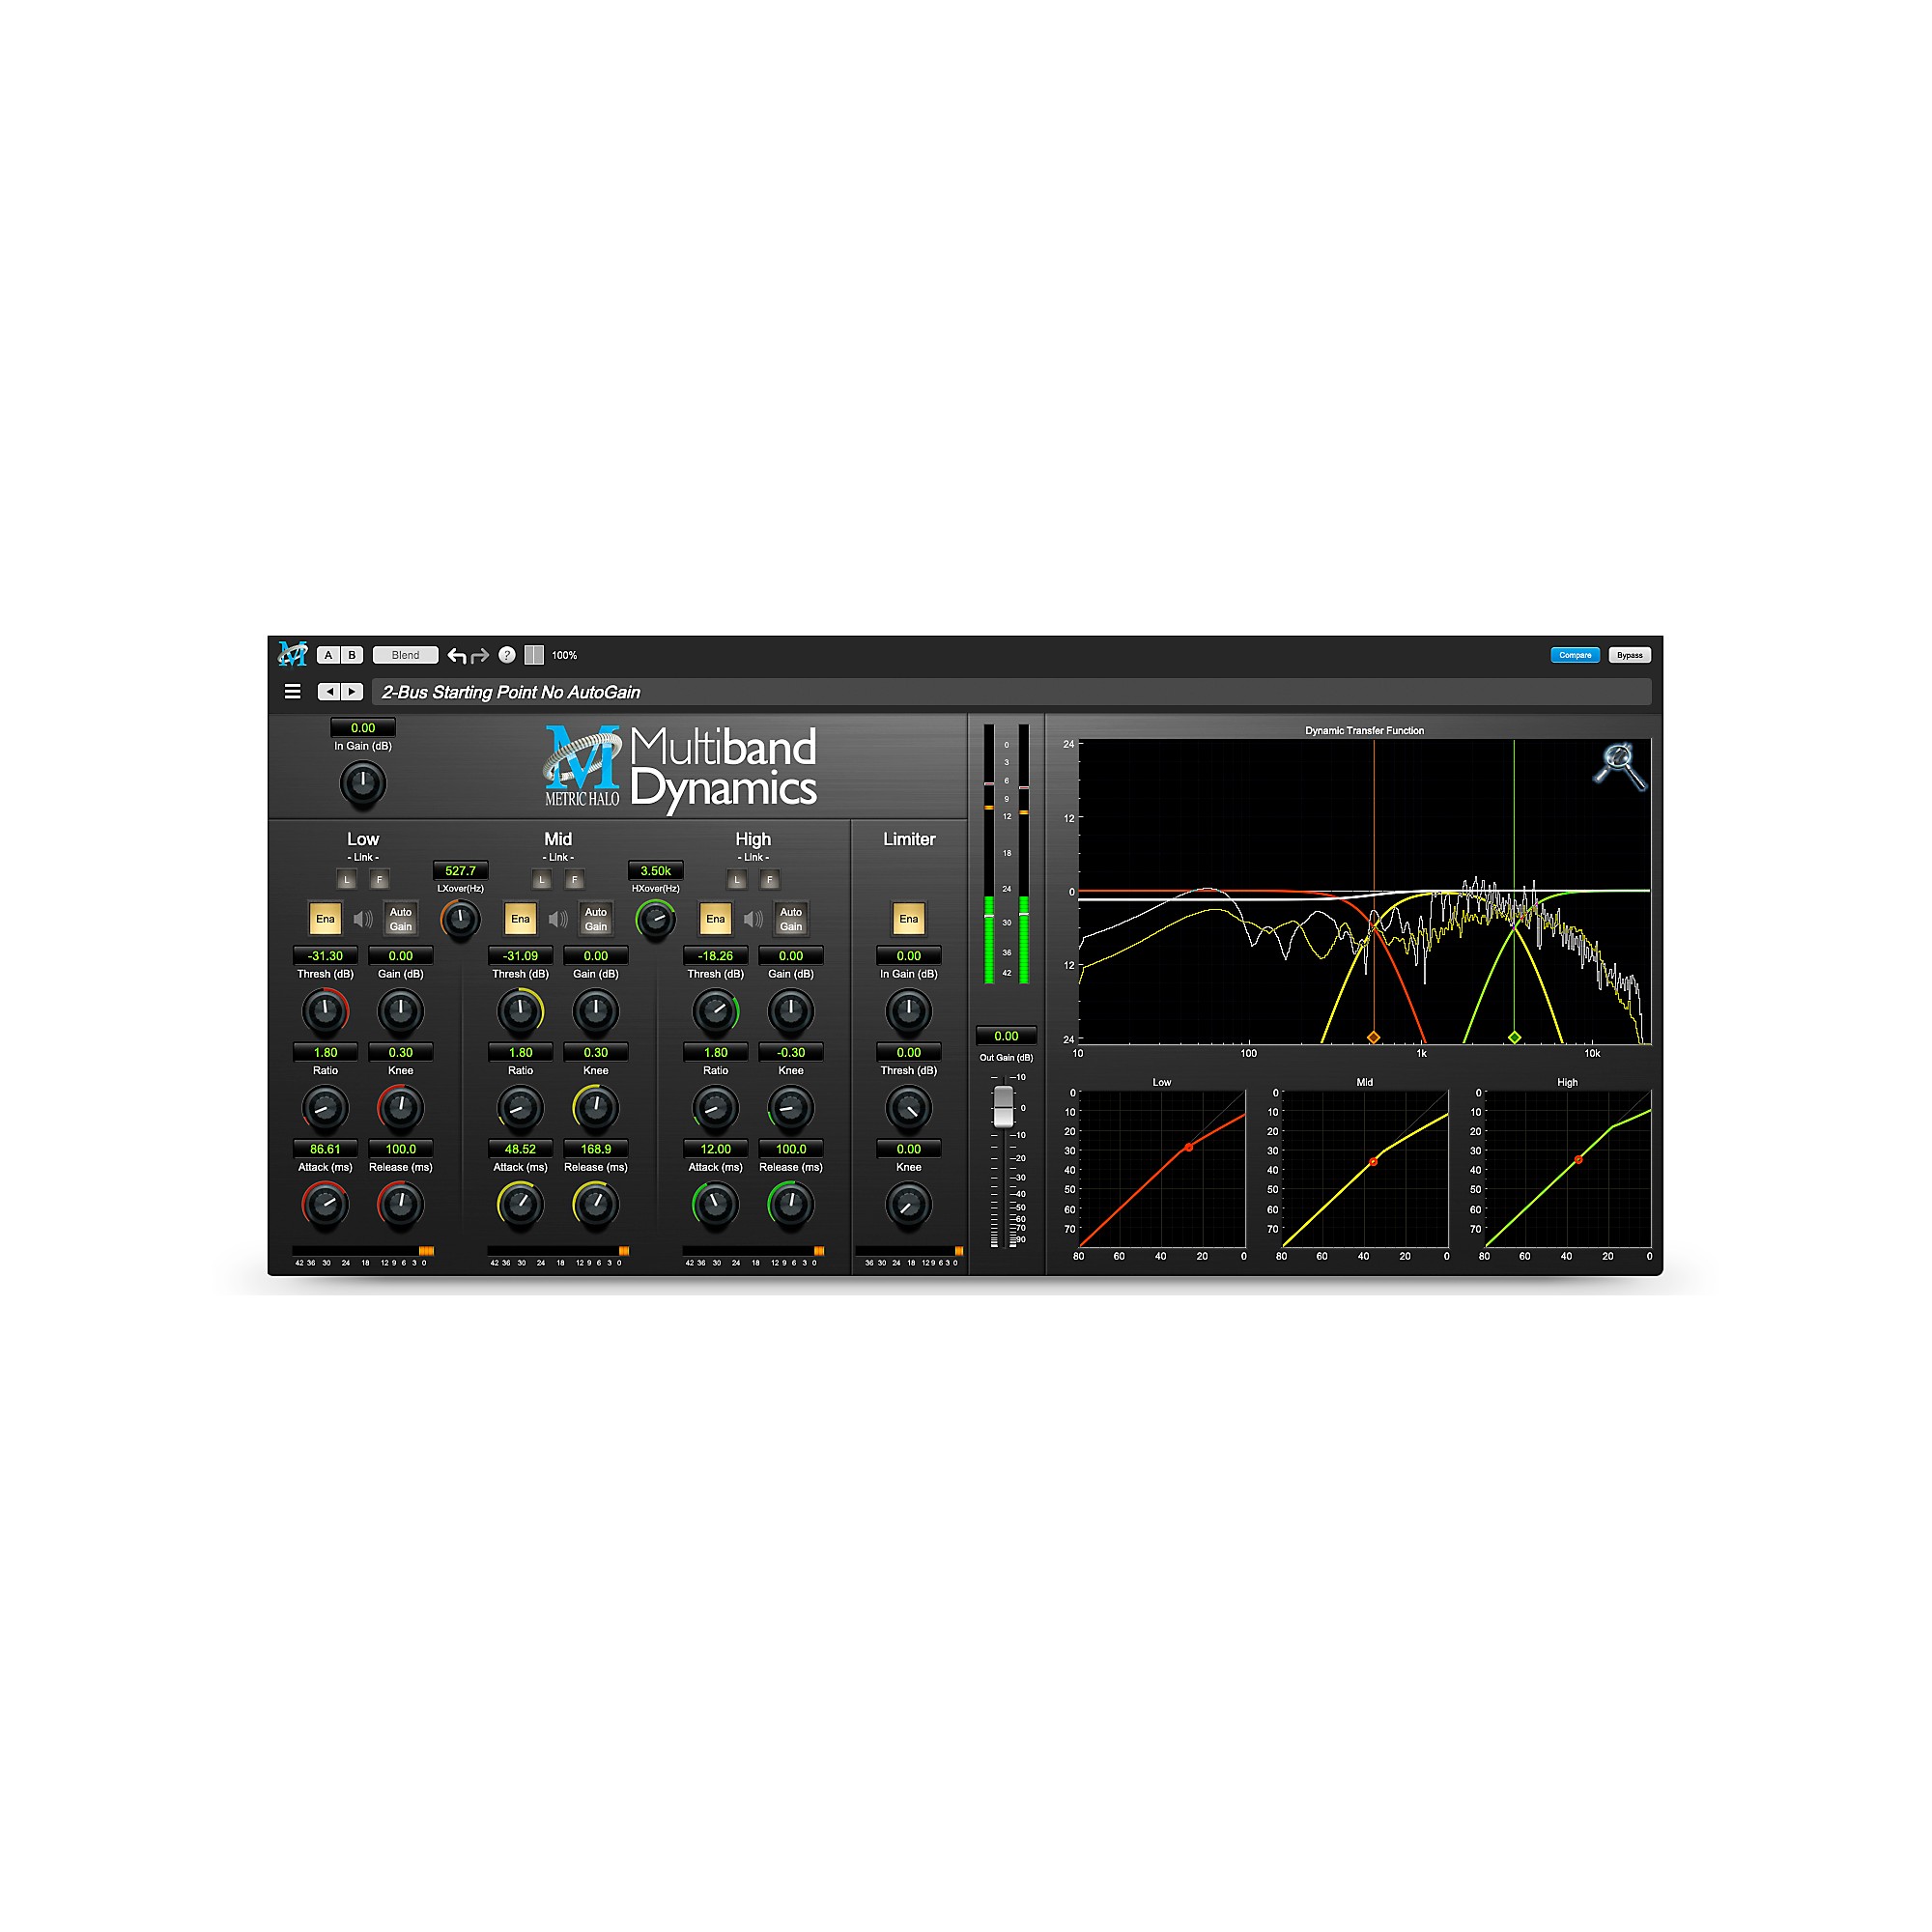Click the High band Thresh knob
Screen dimensions: 1932x1932
(715, 1012)
